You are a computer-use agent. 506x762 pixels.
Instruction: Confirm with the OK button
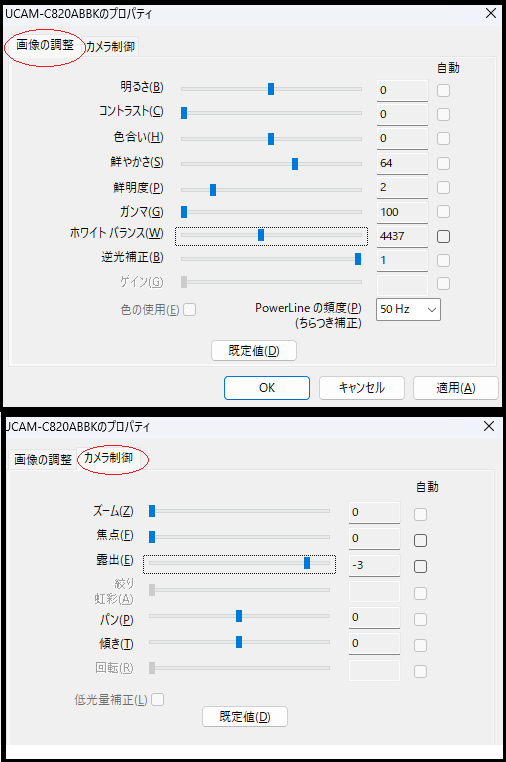tap(267, 388)
